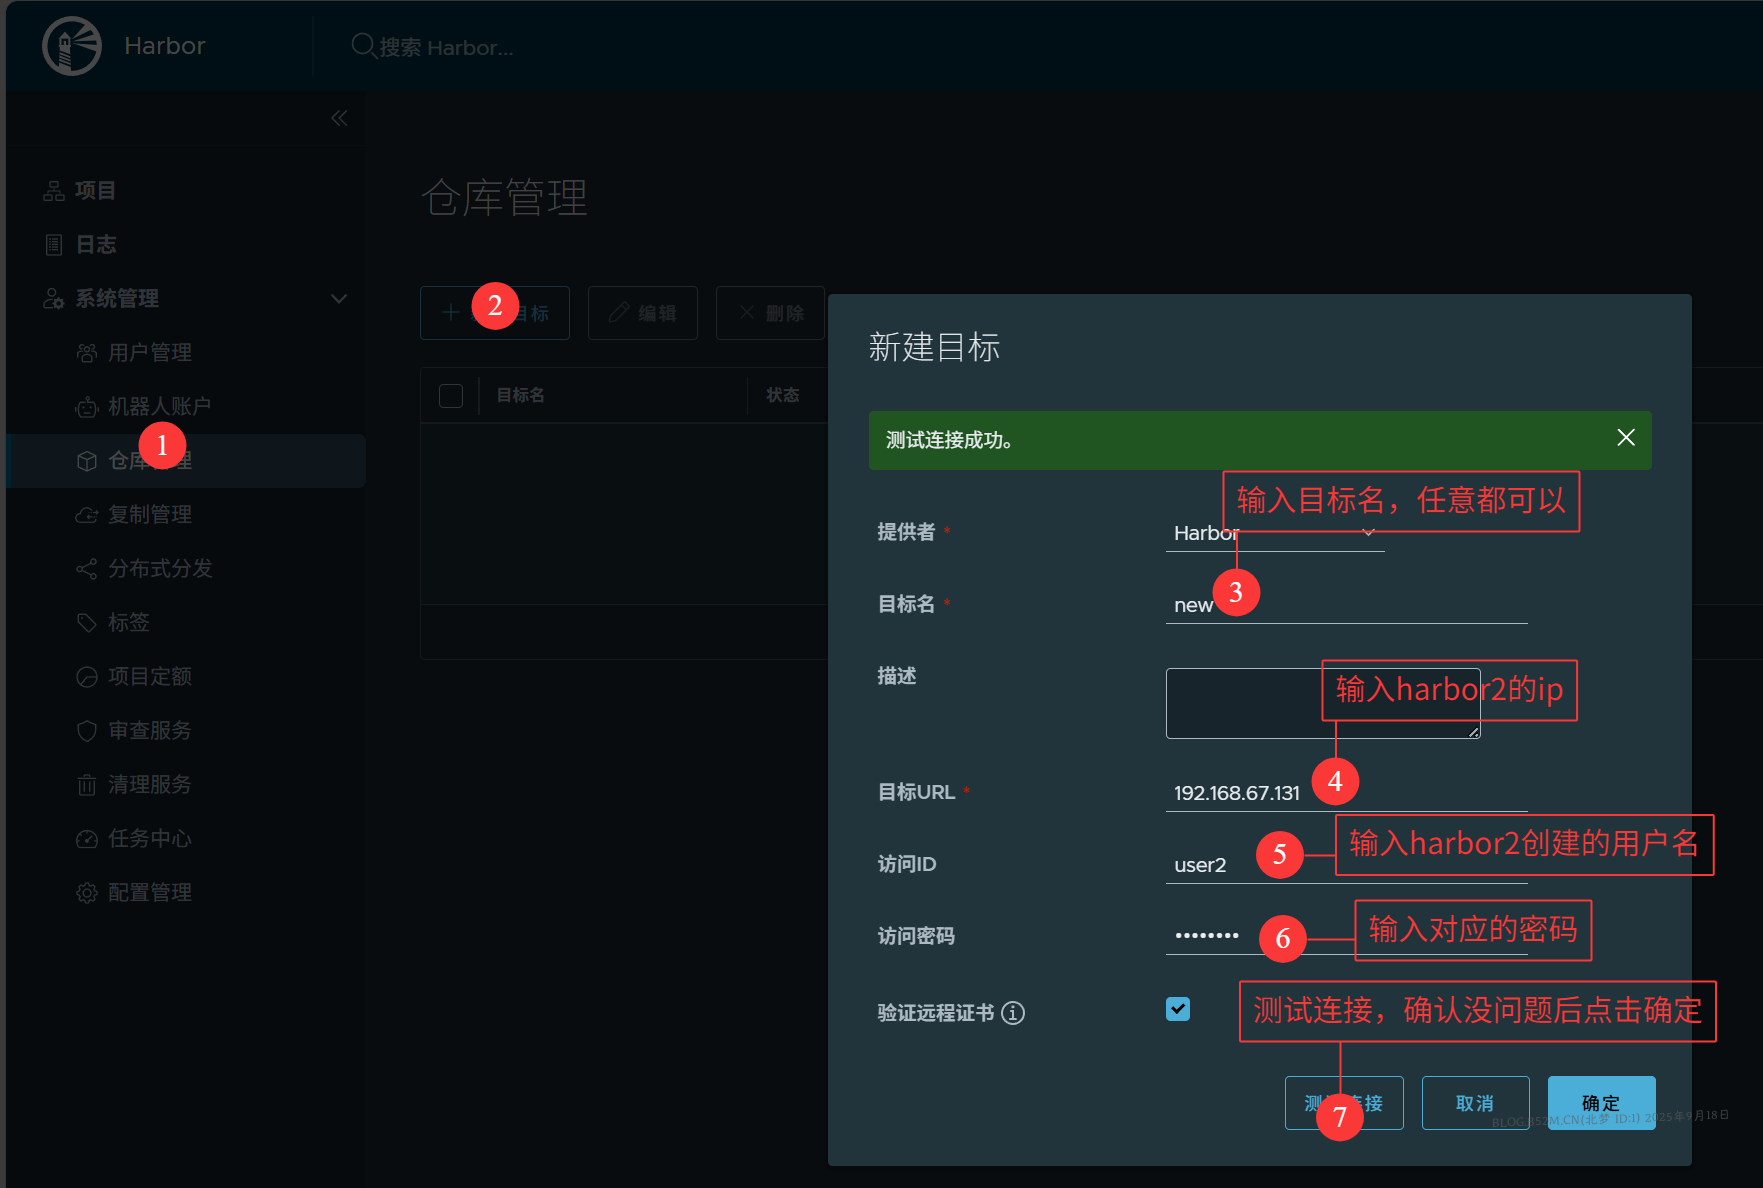Click the 清理服务 cleanup service icon
The image size is (1763, 1188).
click(x=88, y=784)
